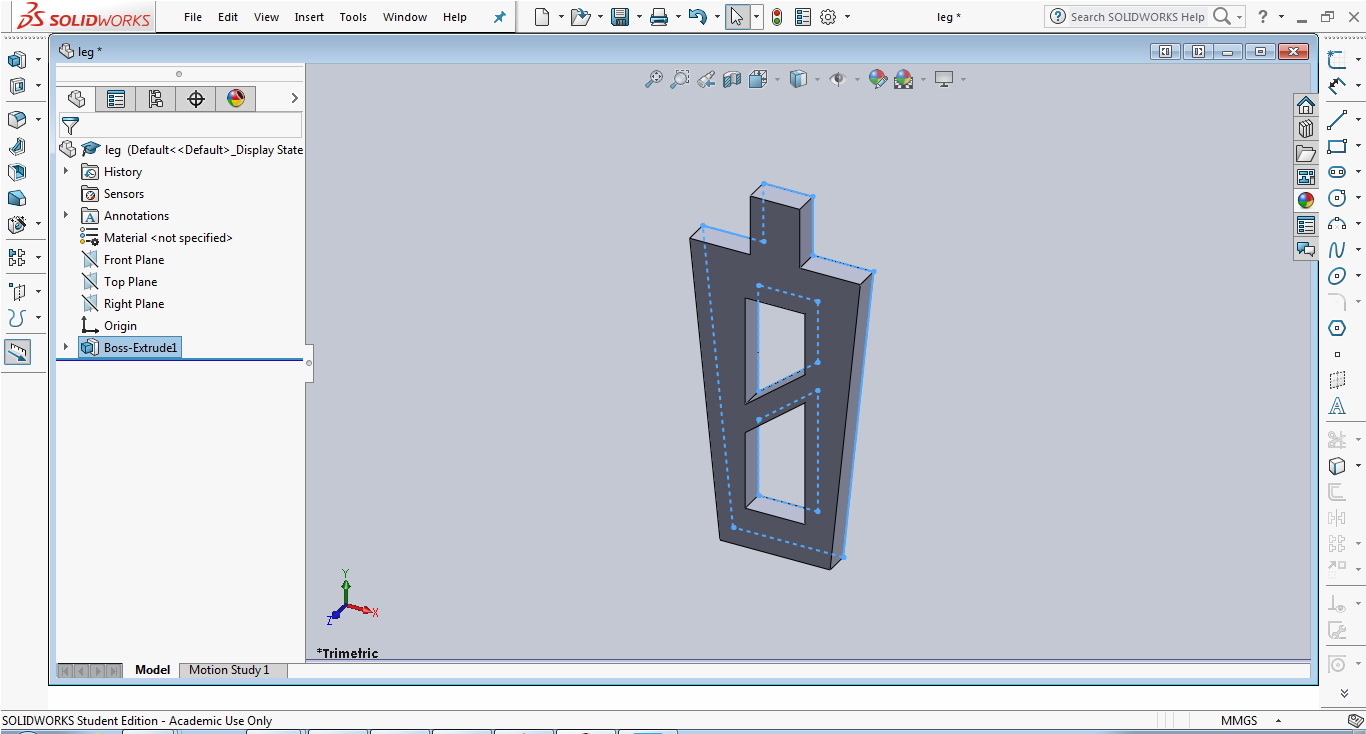Open SOLIDWORKS Resources home tab in task pane
This screenshot has width=1366, height=734.
click(1306, 105)
